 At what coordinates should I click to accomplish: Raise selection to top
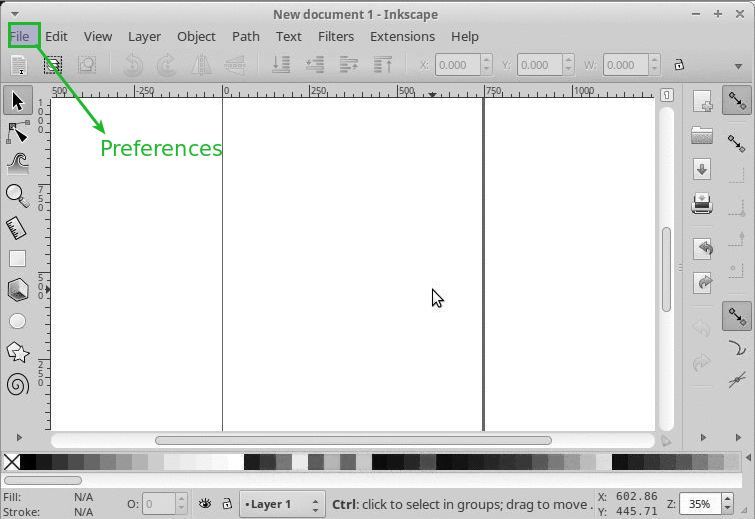(x=383, y=65)
